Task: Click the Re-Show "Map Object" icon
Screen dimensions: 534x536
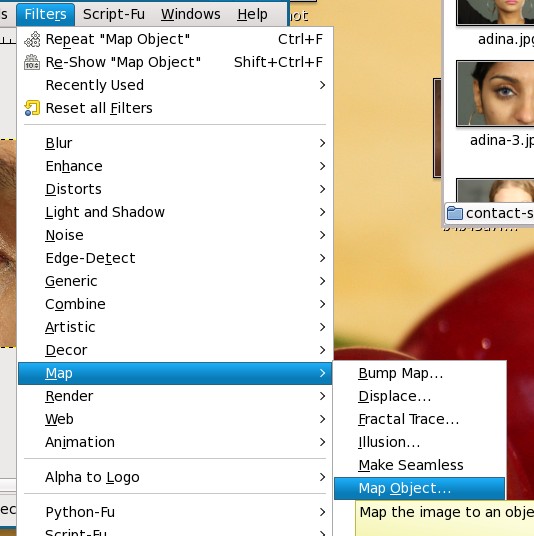Action: 32,62
